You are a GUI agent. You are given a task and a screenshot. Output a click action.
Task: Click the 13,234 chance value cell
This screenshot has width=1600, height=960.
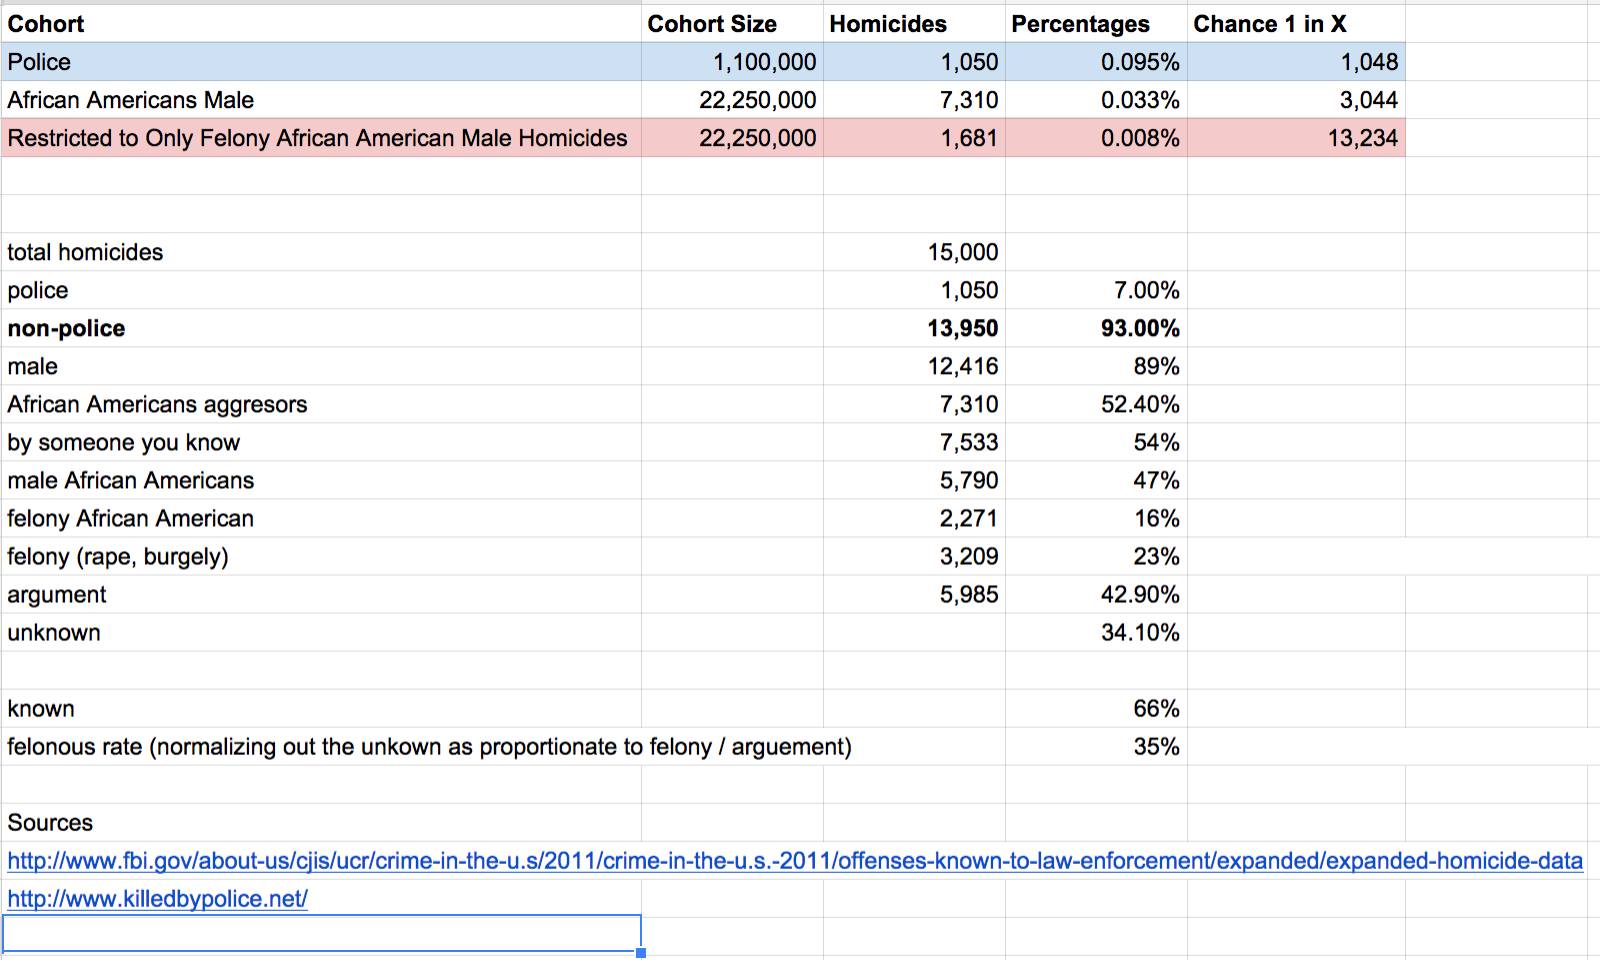[x=1362, y=138]
